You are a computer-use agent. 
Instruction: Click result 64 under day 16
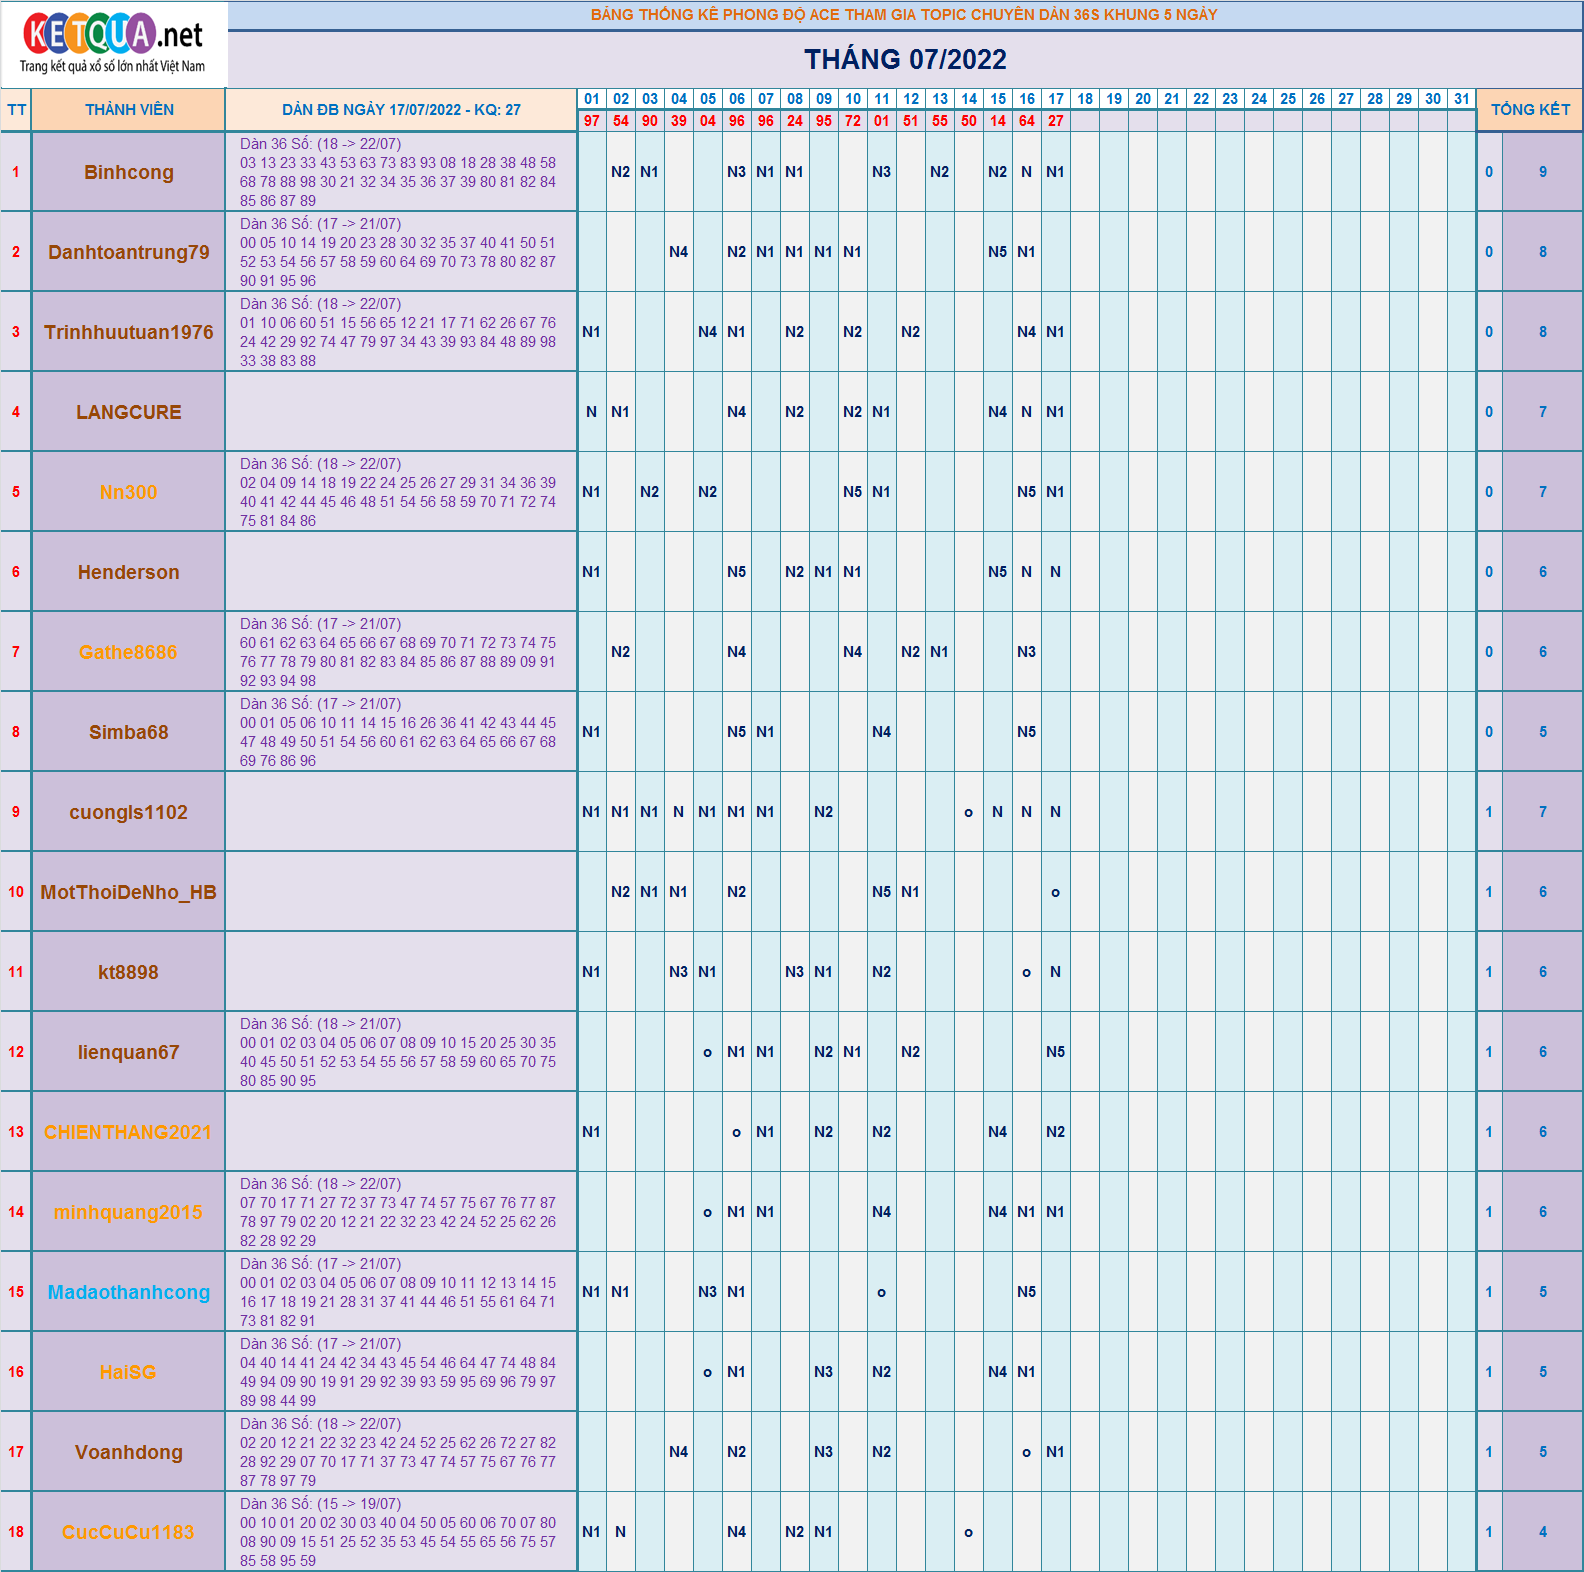(x=1027, y=121)
